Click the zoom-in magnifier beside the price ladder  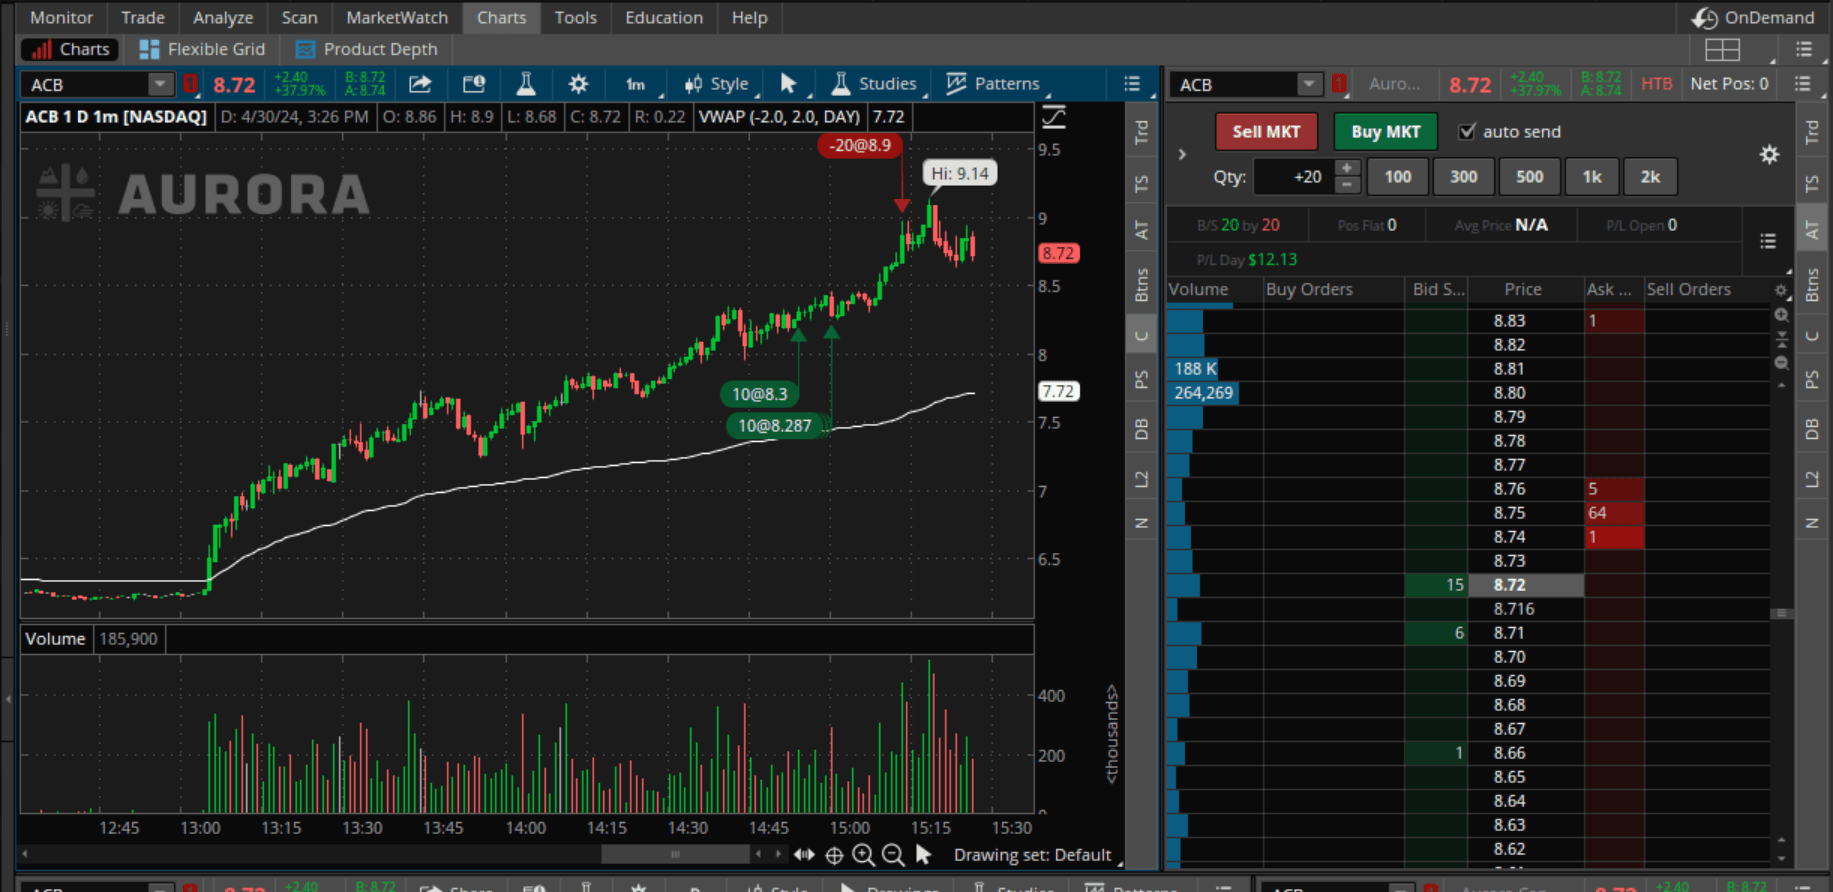1781,315
